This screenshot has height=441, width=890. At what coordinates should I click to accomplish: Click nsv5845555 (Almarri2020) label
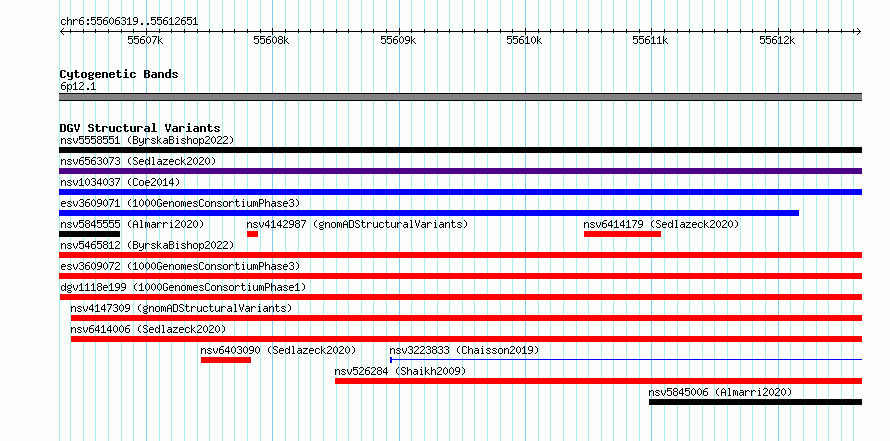[x=132, y=224]
